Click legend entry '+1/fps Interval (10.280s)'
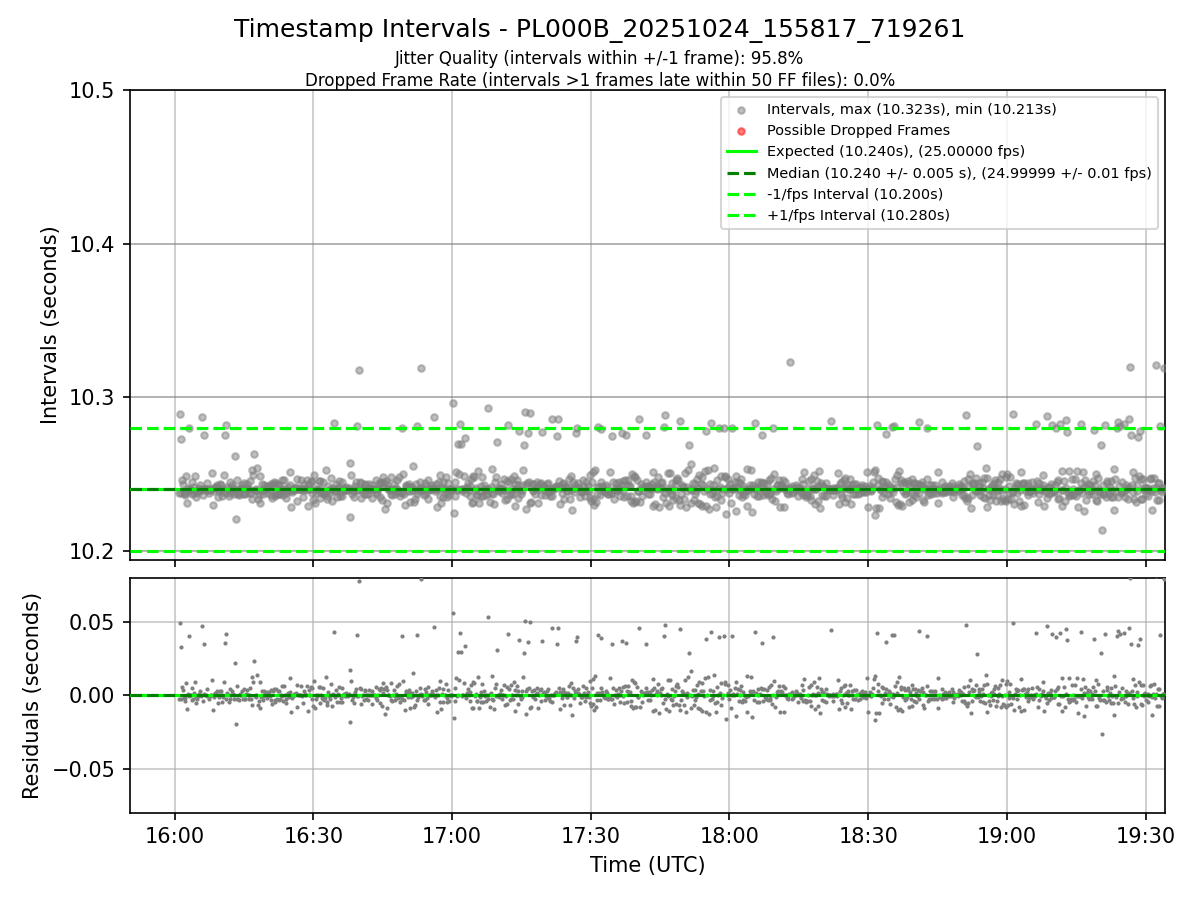This screenshot has width=1200, height=900. [858, 215]
